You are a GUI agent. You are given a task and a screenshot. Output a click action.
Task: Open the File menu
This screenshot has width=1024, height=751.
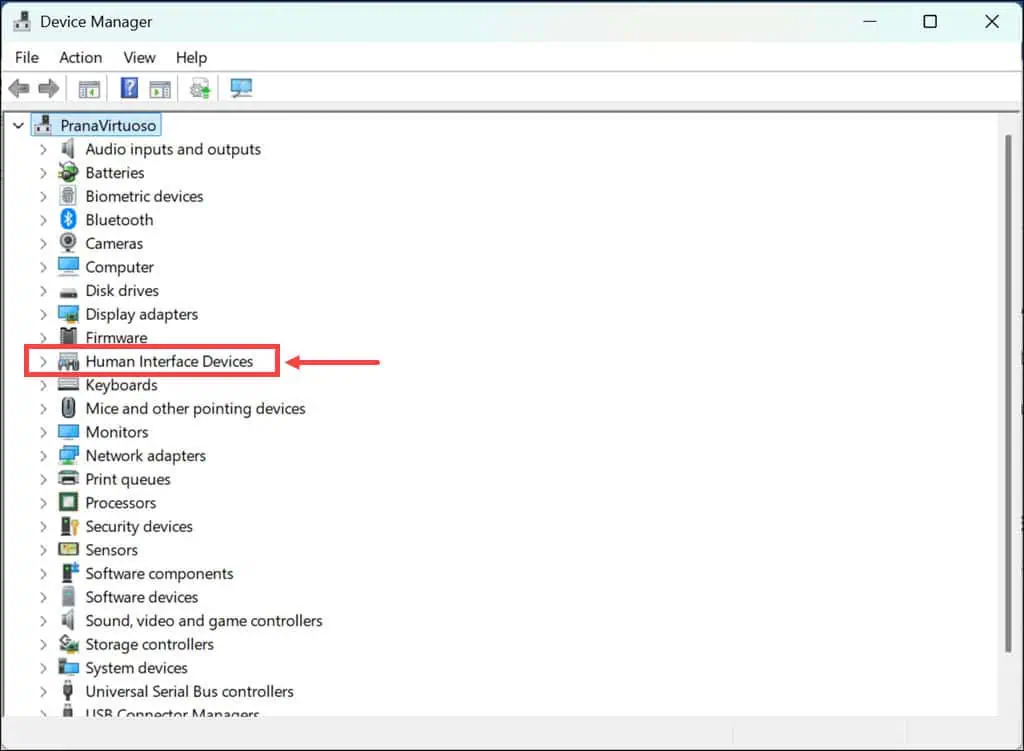coord(27,57)
